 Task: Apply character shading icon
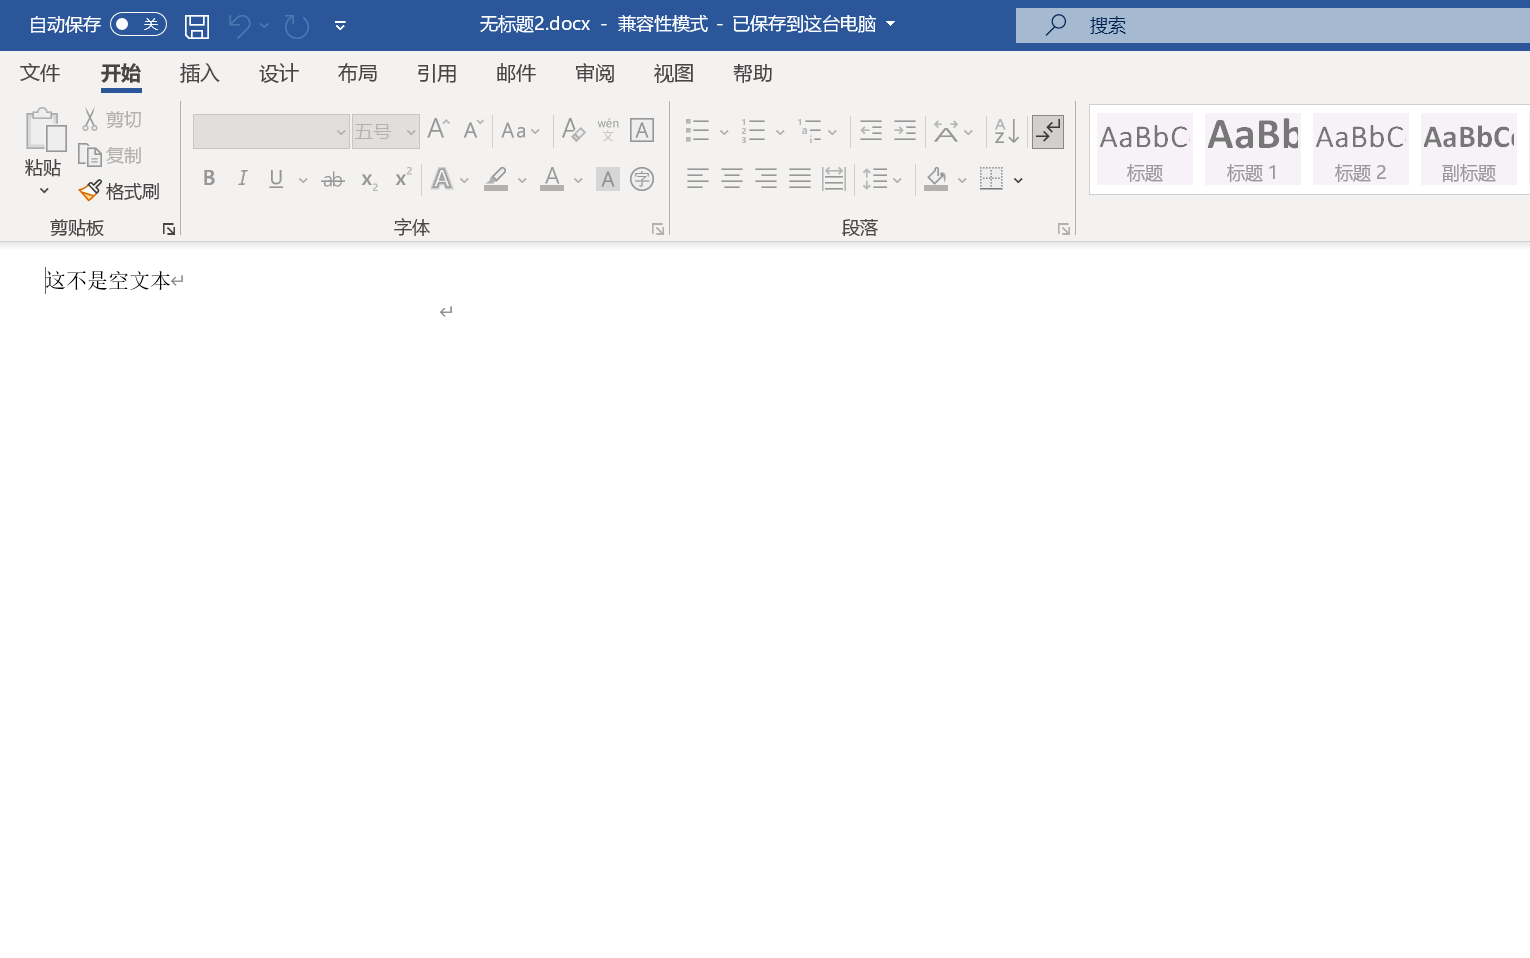point(608,179)
